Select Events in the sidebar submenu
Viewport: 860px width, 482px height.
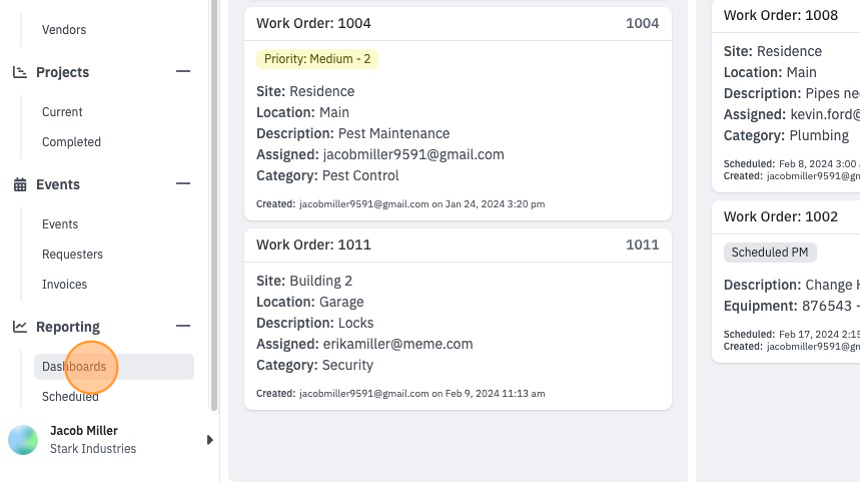[x=60, y=224]
